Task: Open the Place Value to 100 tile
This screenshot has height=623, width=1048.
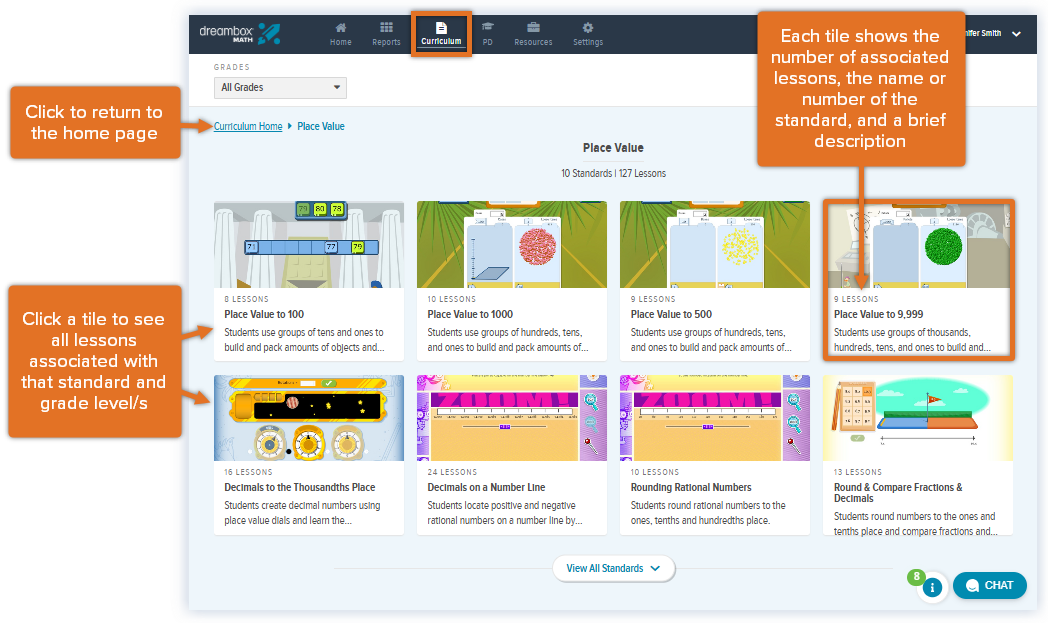Action: pyautogui.click(x=308, y=280)
